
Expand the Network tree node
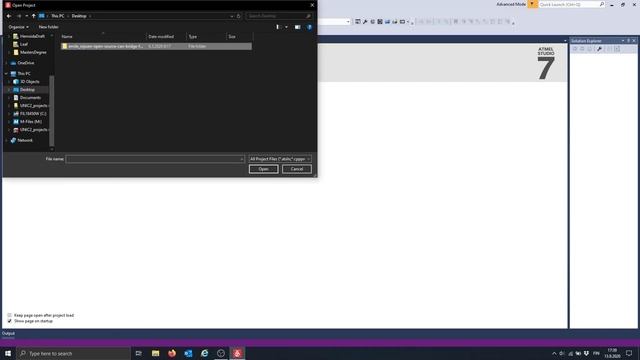6,140
